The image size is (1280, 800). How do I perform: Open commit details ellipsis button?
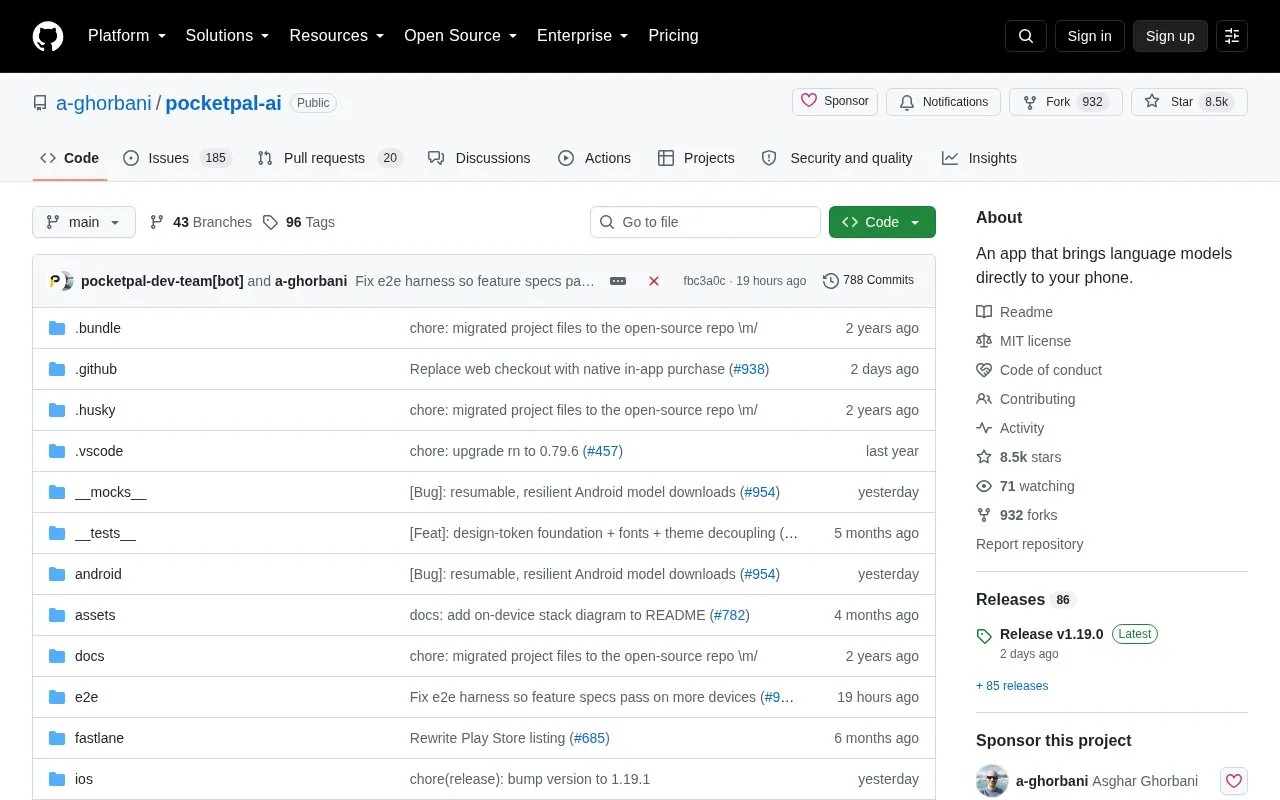click(x=618, y=281)
